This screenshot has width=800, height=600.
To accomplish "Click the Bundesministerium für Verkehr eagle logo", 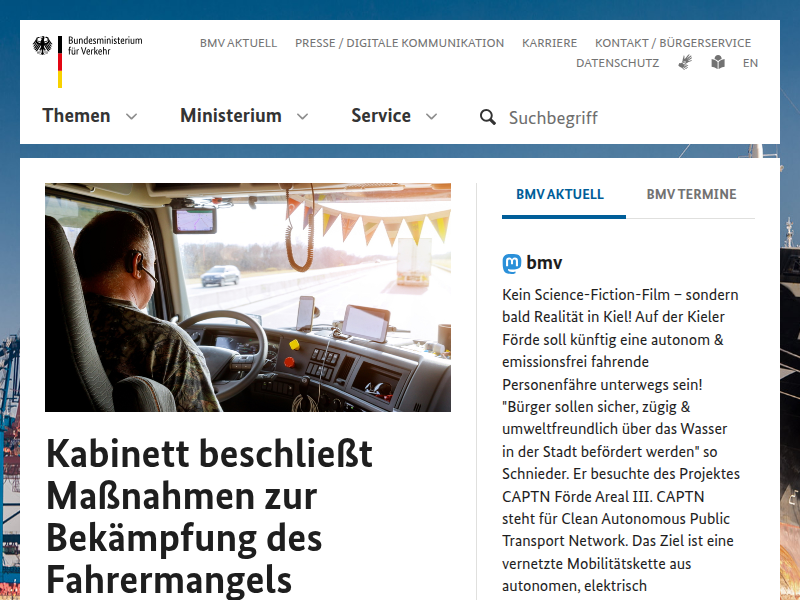I will [88, 61].
